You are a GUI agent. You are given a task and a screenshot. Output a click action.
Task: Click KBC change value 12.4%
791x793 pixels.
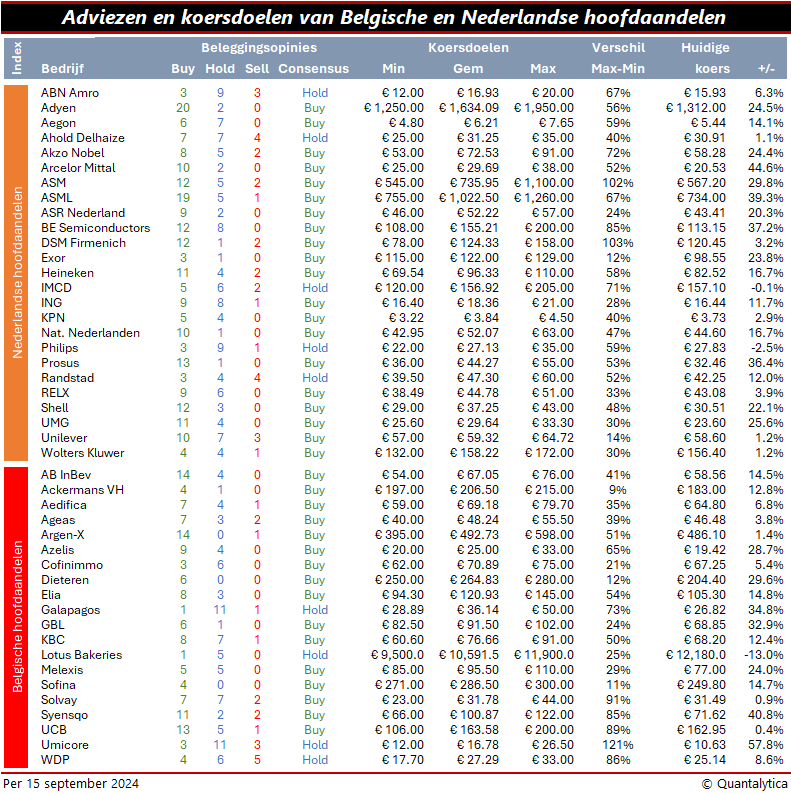pos(766,640)
